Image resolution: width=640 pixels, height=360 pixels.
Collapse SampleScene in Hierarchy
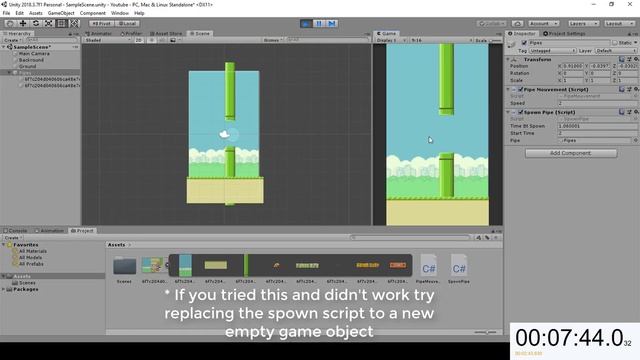coord(4,47)
